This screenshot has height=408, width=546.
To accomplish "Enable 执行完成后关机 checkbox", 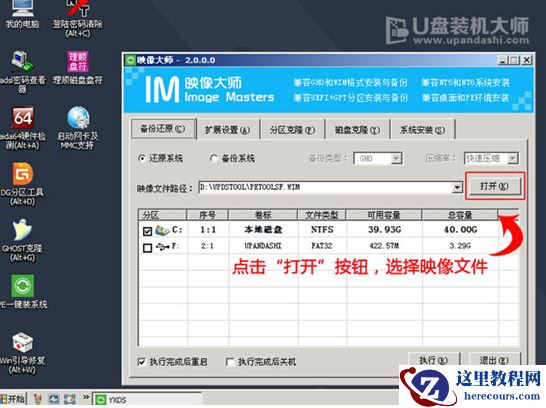I will click(229, 362).
